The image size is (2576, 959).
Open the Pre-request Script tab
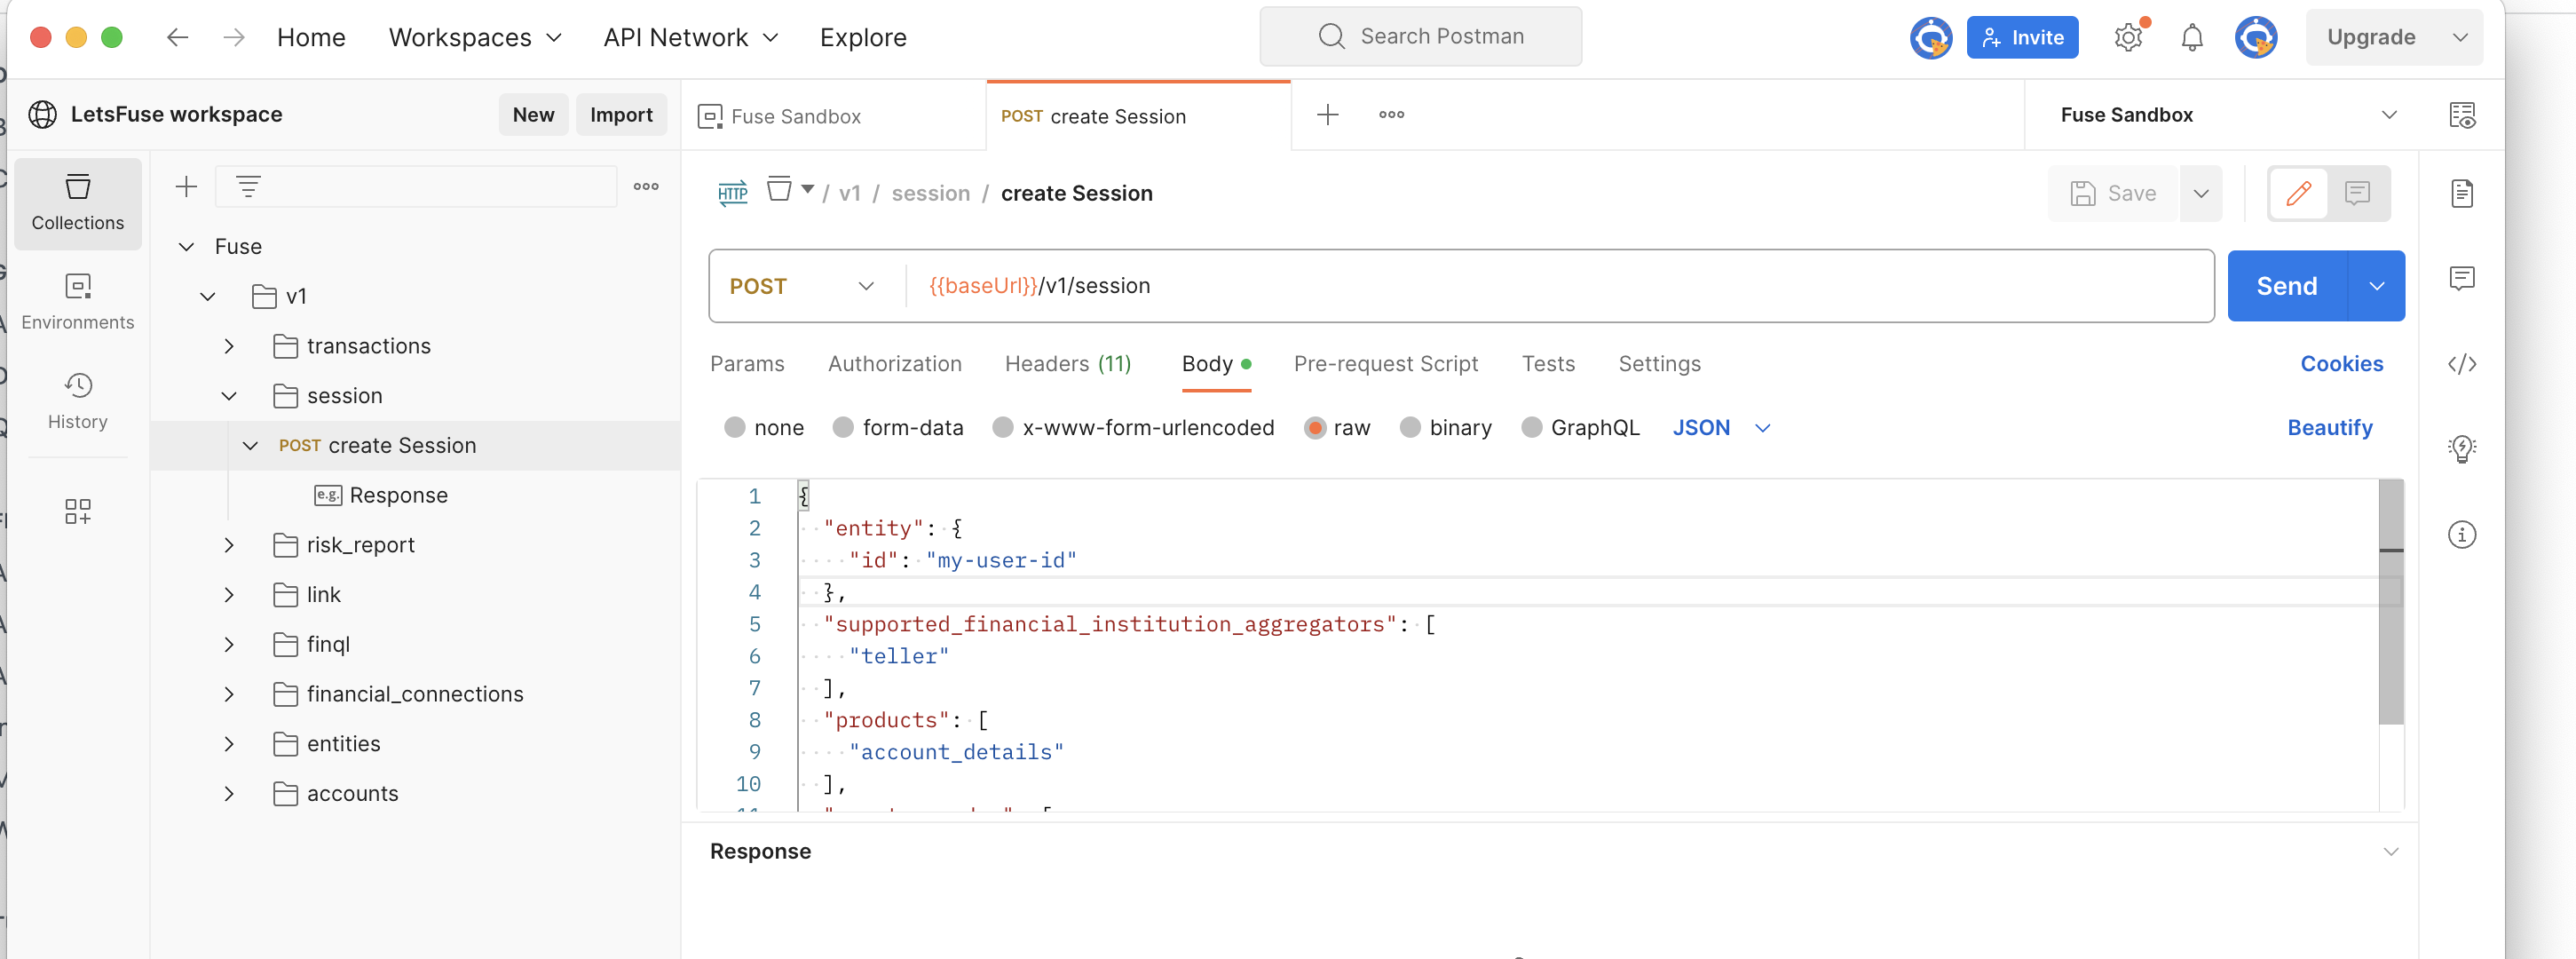pos(1385,364)
